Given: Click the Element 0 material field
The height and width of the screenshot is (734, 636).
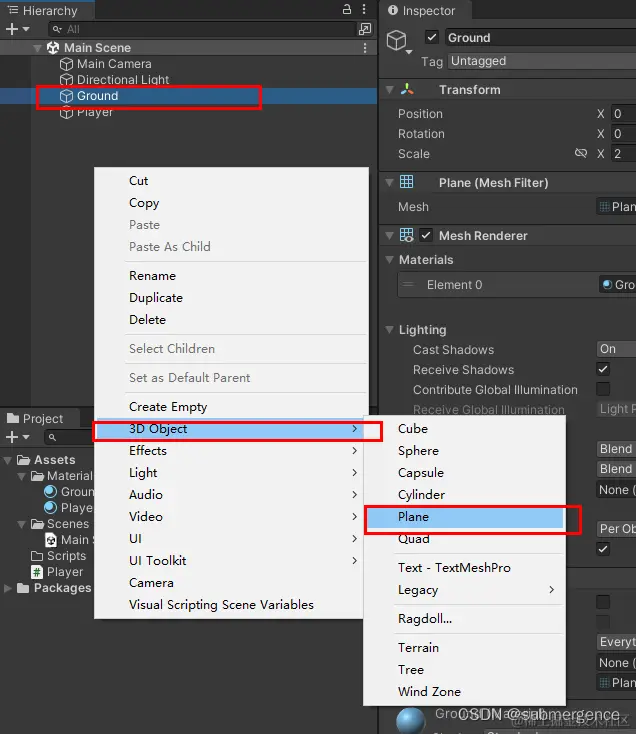Looking at the screenshot, I should click(x=618, y=285).
